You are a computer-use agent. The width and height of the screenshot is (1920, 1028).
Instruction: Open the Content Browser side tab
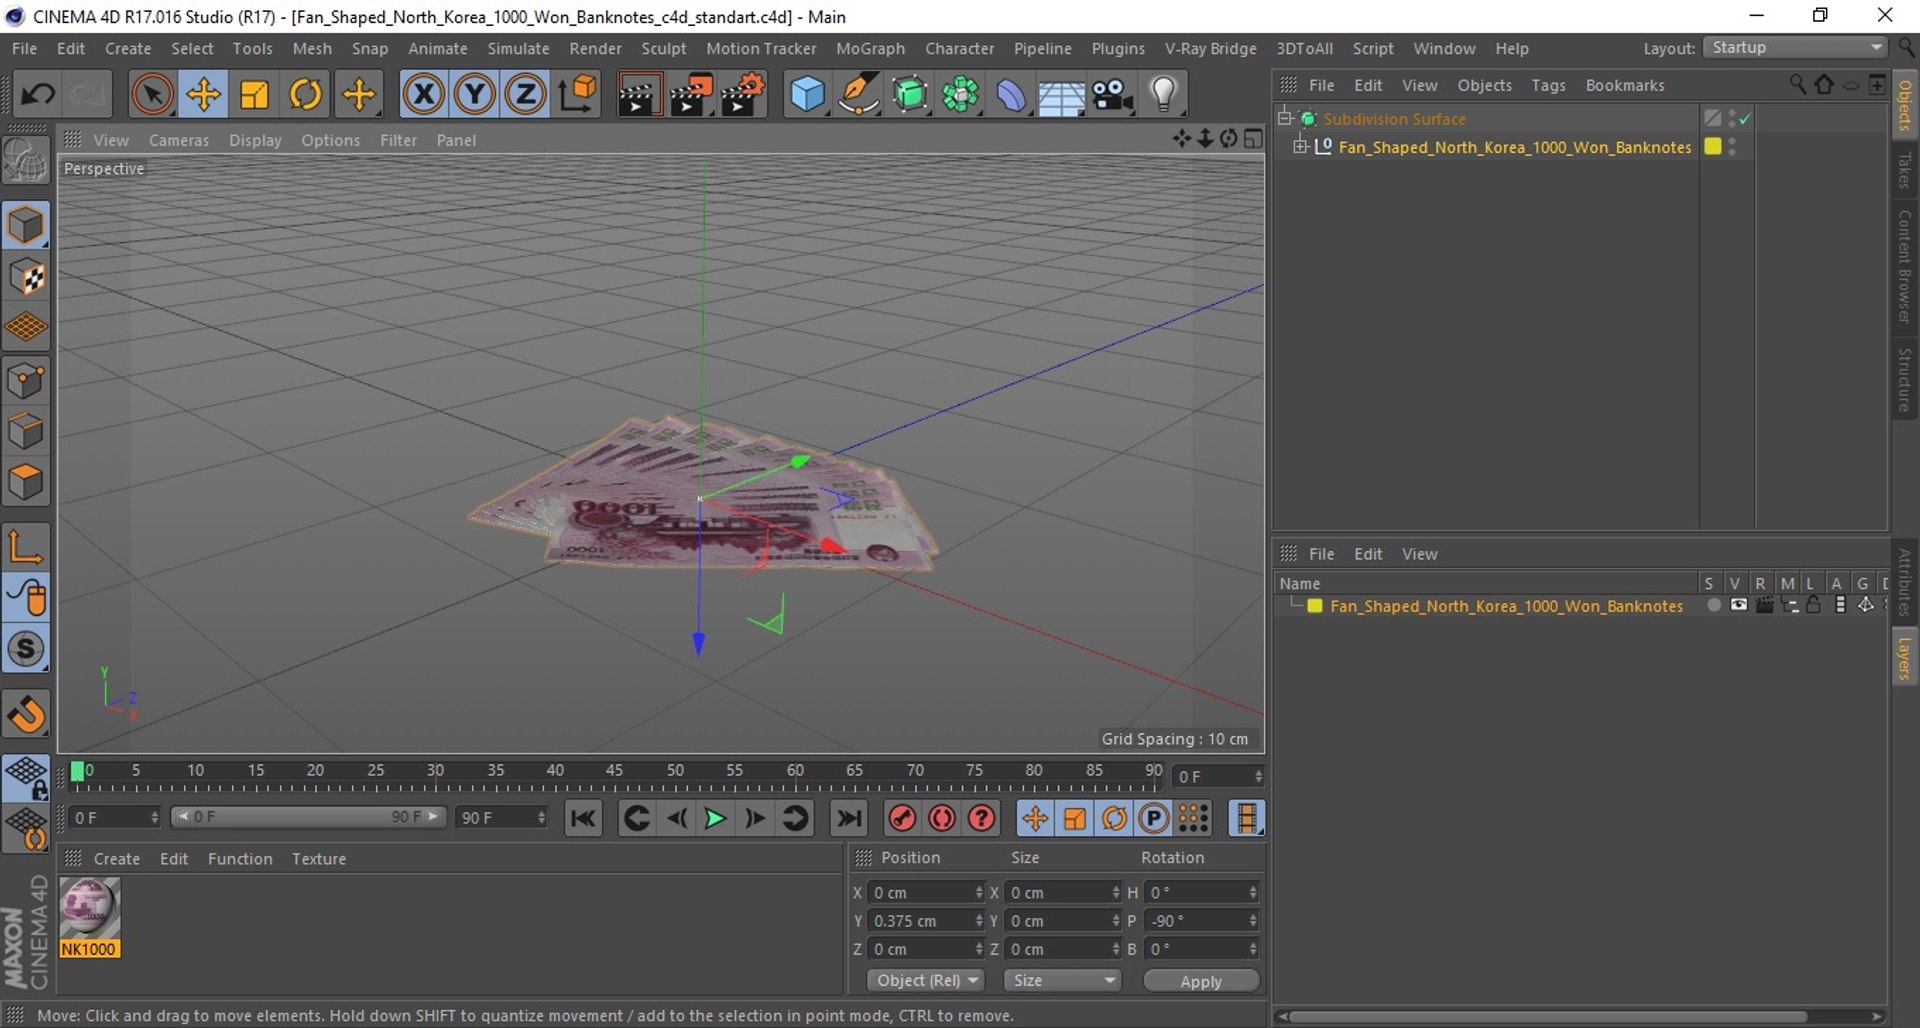tap(1904, 266)
